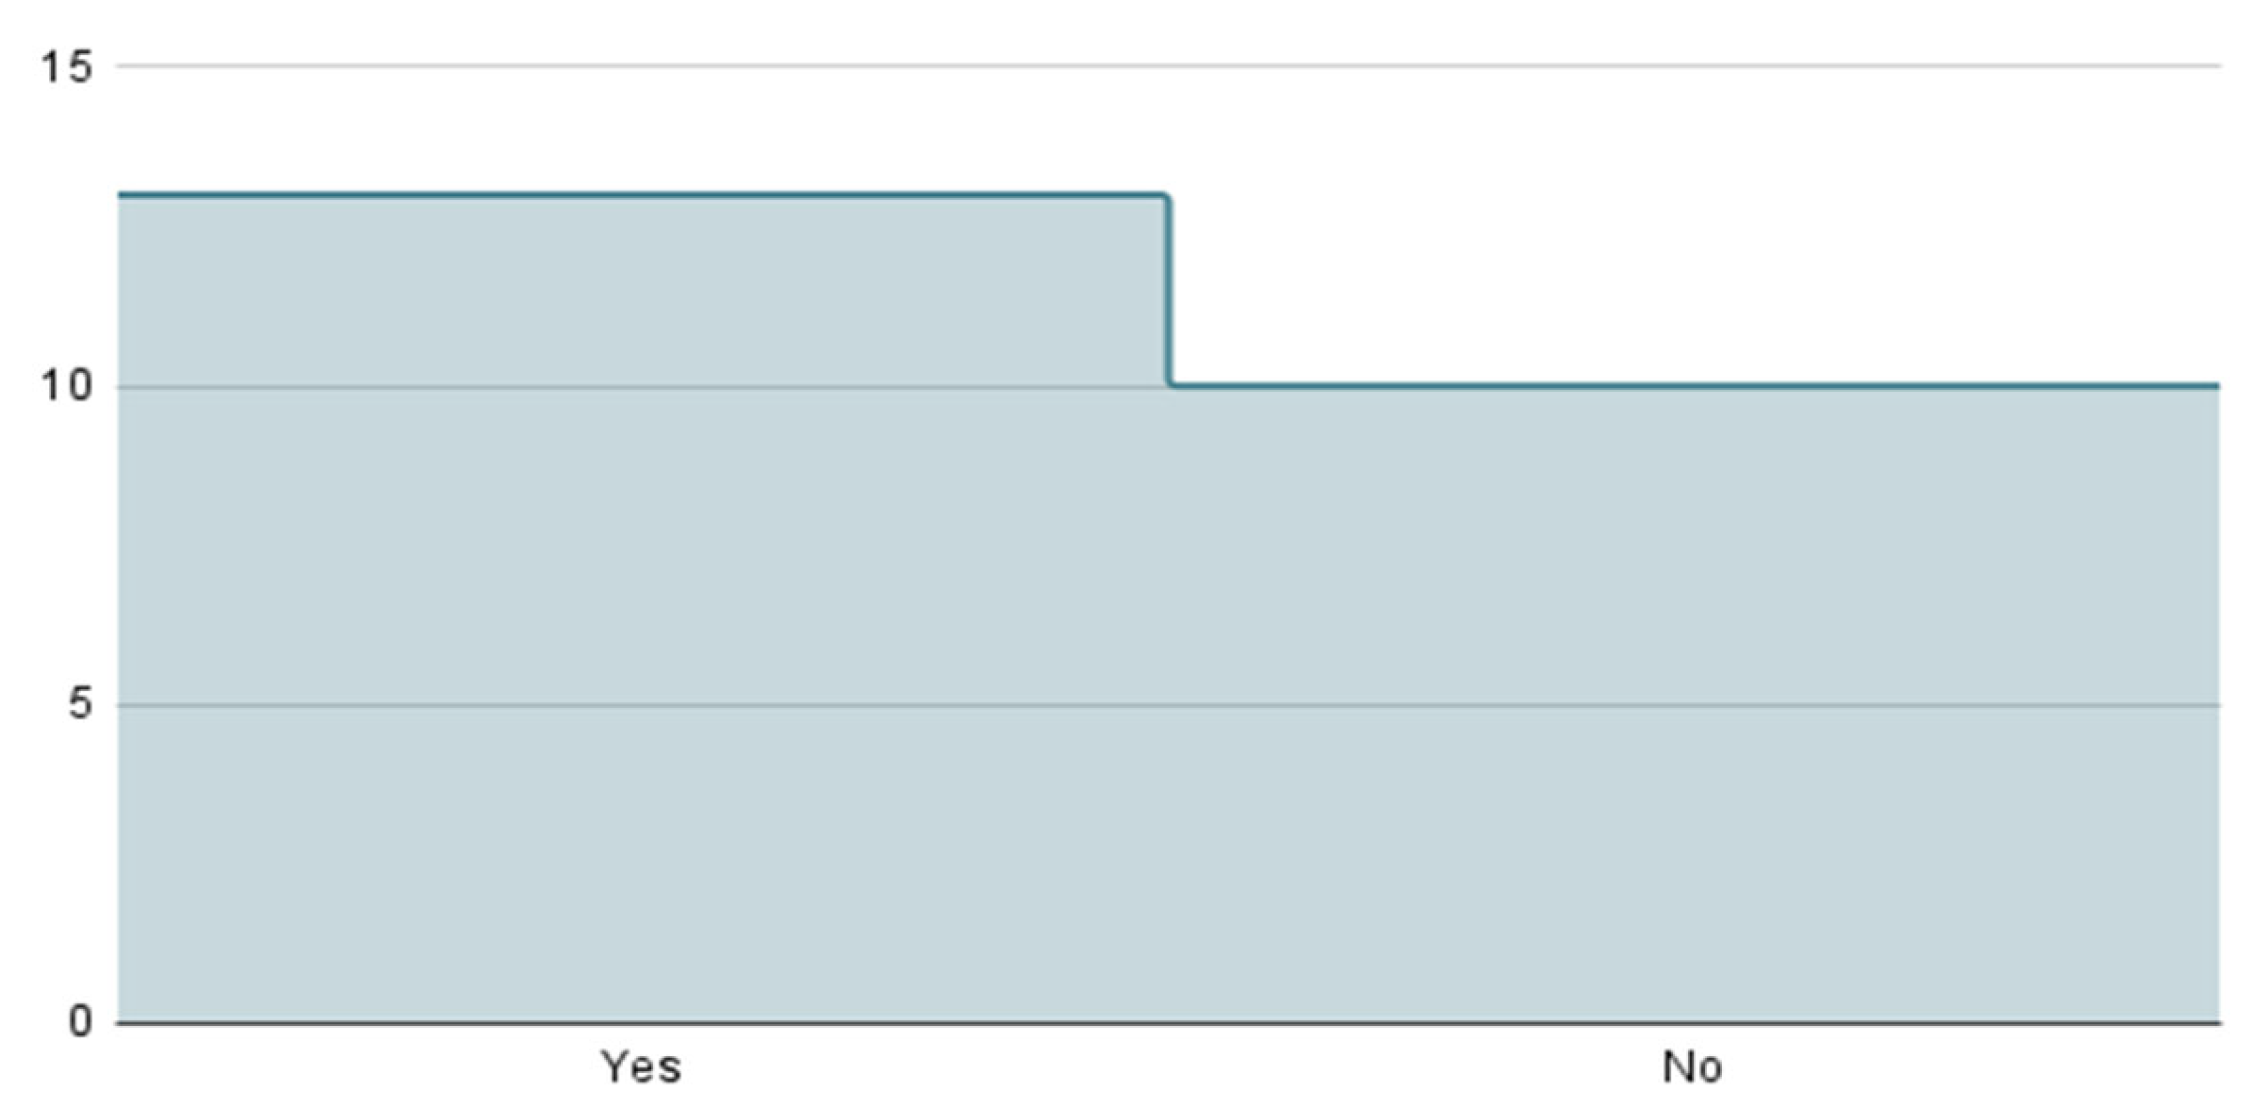
Task: Click the "No" x-axis label
Action: click(1692, 1067)
